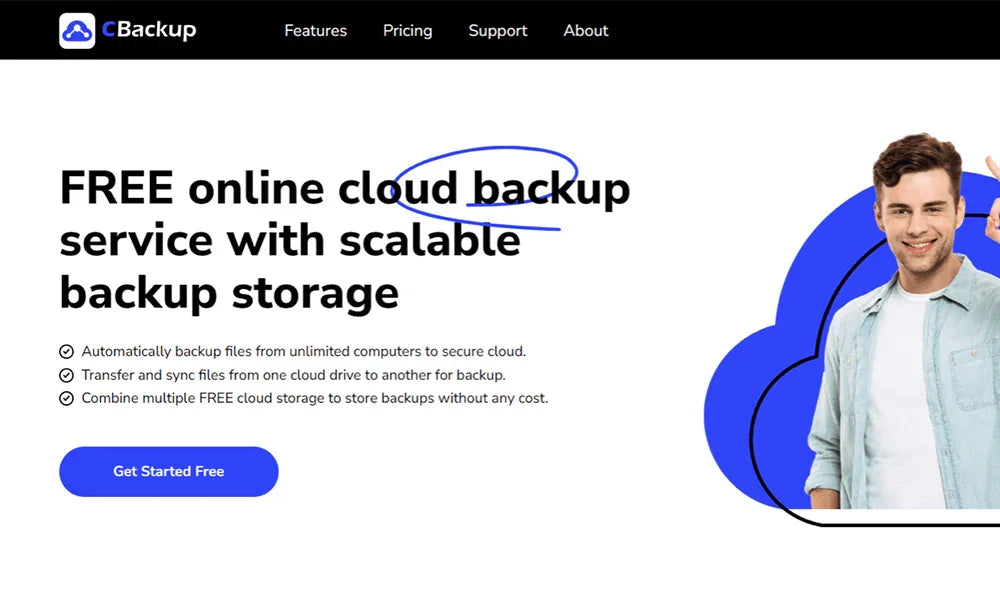Click the CBackup brand name text

tap(148, 29)
